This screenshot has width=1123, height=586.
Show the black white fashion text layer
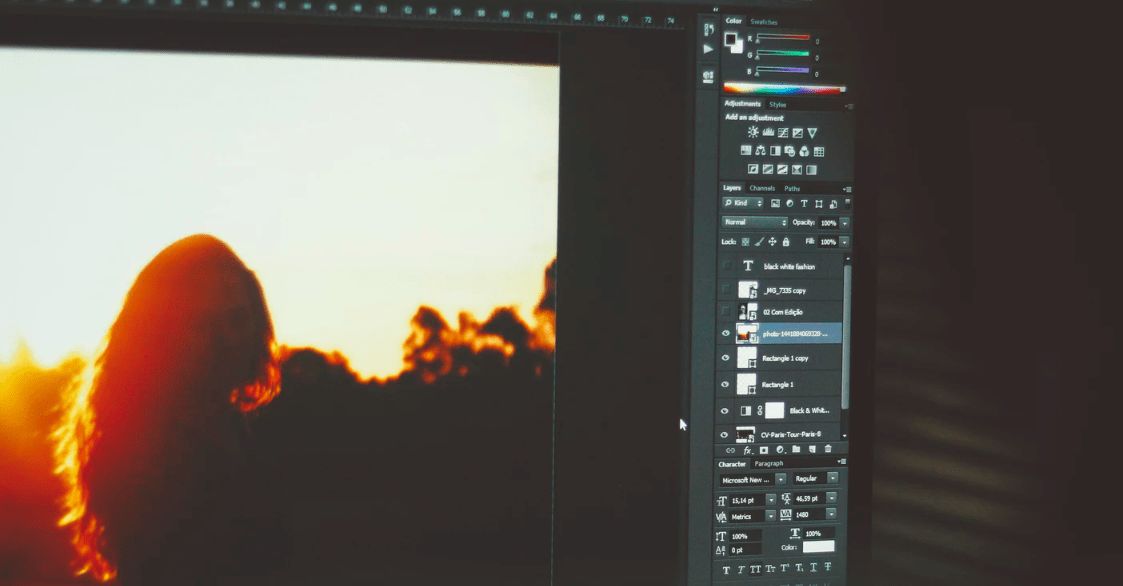726,266
